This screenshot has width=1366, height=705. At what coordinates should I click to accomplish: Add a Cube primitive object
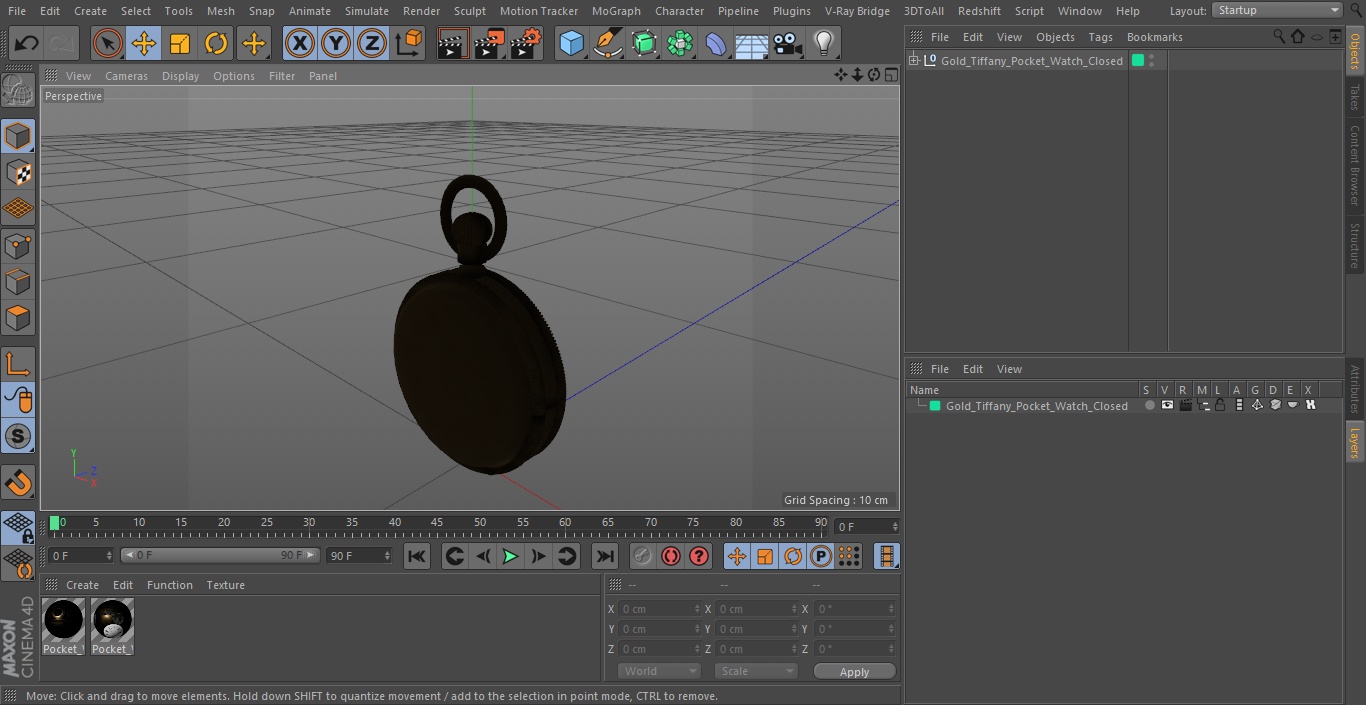point(571,44)
